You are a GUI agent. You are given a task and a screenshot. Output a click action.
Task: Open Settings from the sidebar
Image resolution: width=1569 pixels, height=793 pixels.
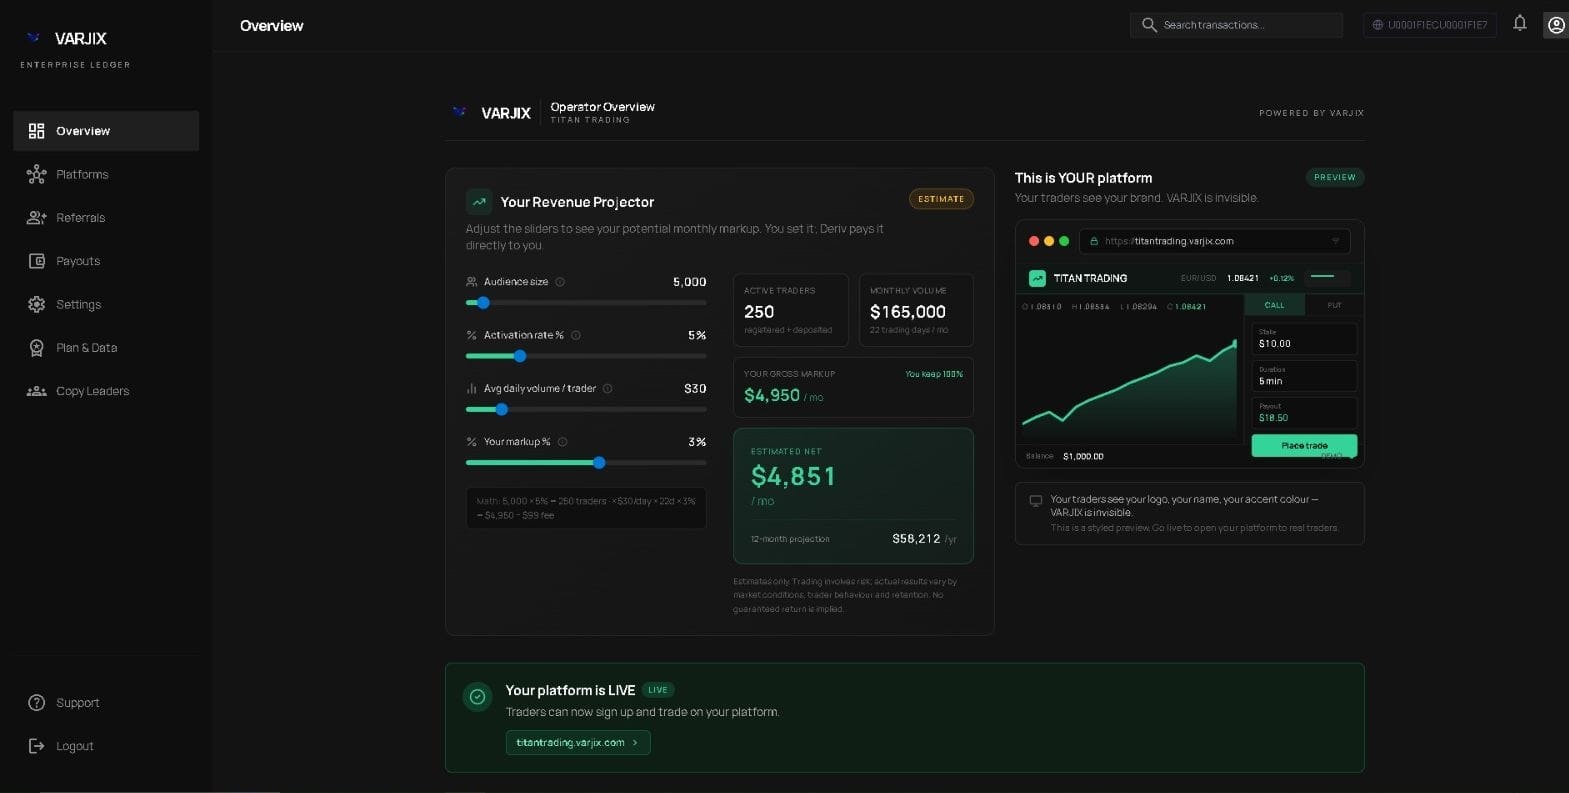pyautogui.click(x=106, y=305)
